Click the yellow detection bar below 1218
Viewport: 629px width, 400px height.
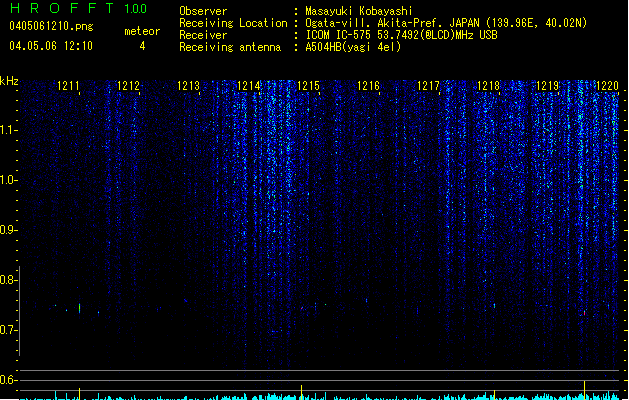pyautogui.click(x=494, y=395)
